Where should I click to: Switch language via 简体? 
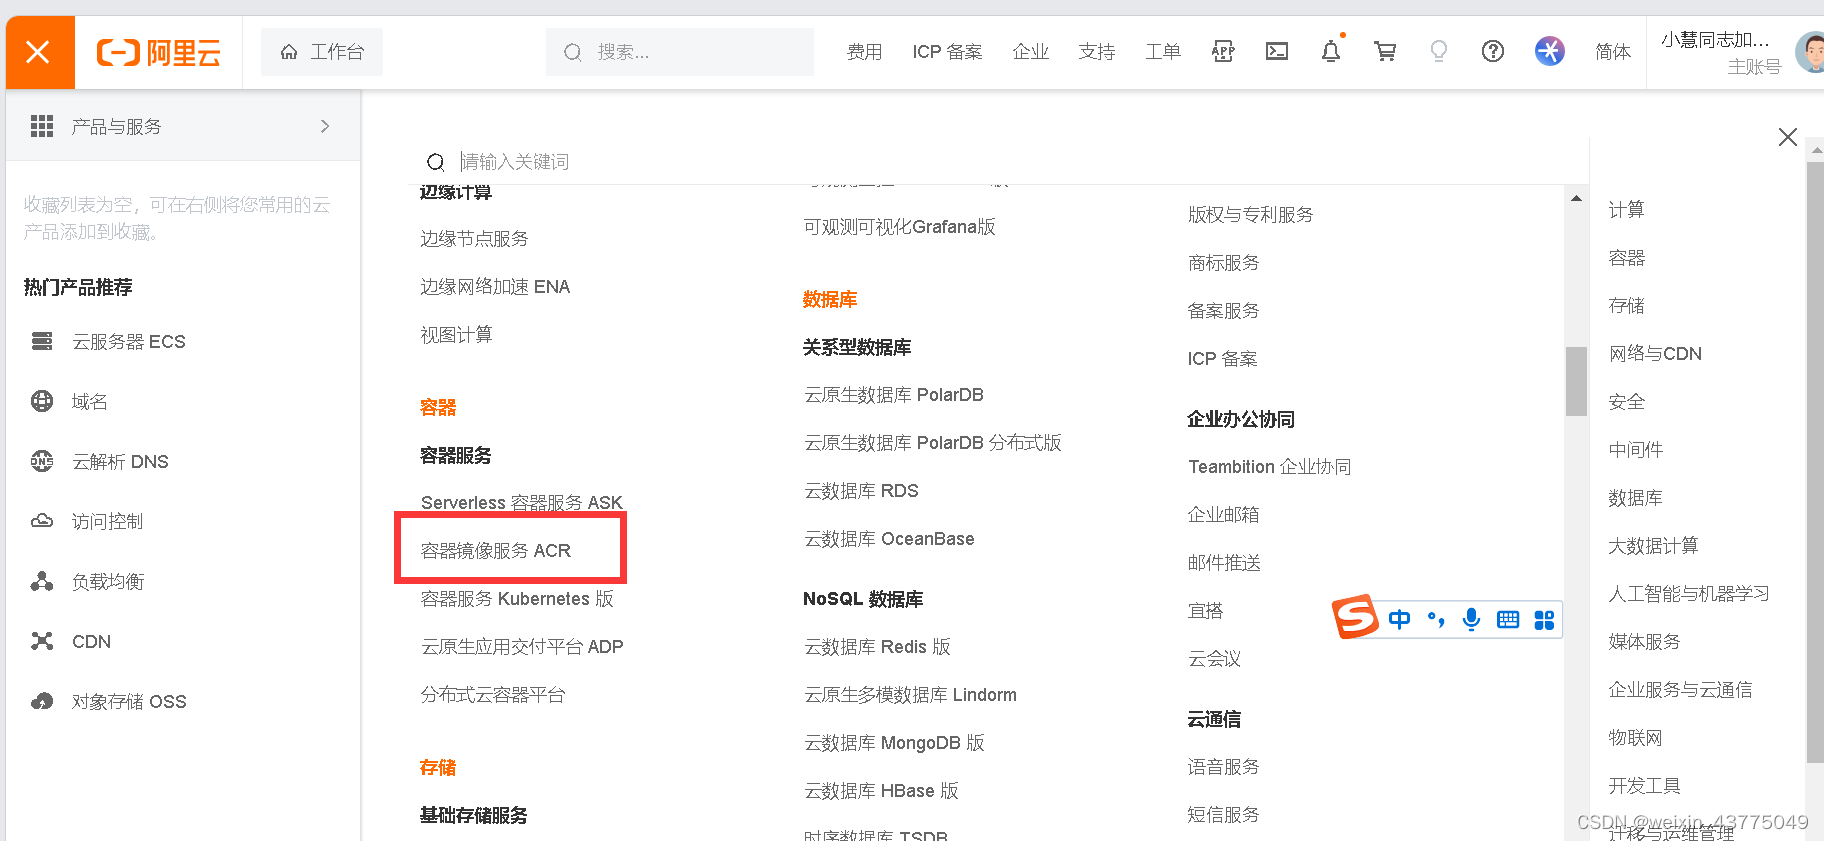(x=1612, y=52)
